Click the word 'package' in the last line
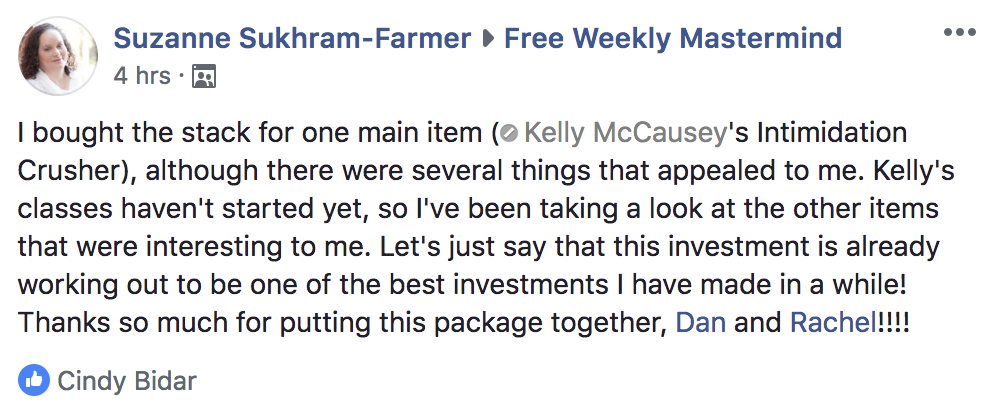 (x=488, y=324)
